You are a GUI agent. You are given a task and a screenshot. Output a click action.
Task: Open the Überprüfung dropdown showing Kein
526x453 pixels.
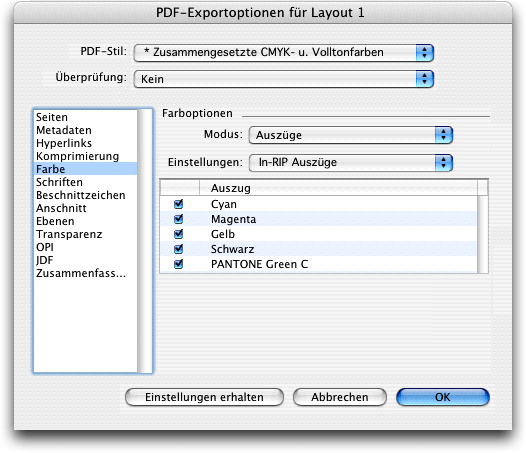tap(284, 79)
